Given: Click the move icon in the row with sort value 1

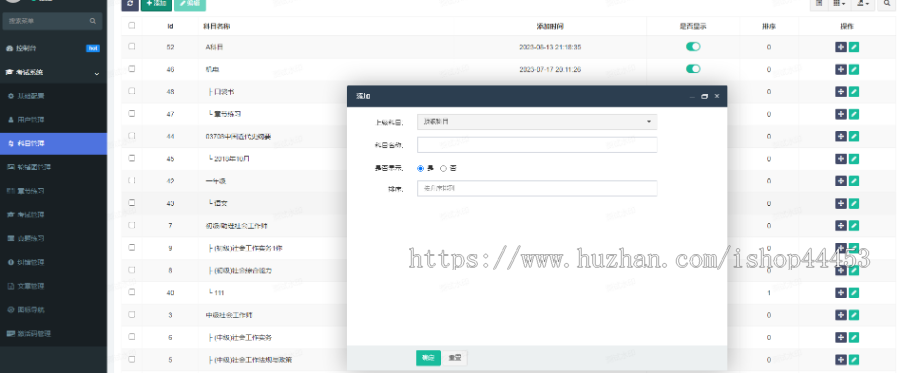Looking at the screenshot, I should pos(841,293).
